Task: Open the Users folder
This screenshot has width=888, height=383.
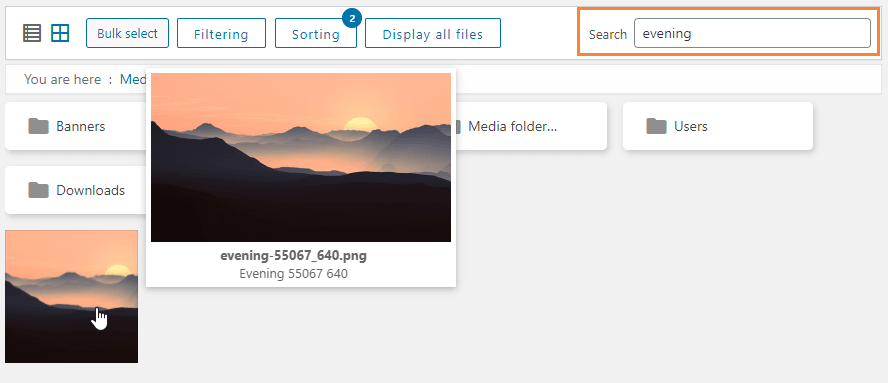Action: coord(718,126)
